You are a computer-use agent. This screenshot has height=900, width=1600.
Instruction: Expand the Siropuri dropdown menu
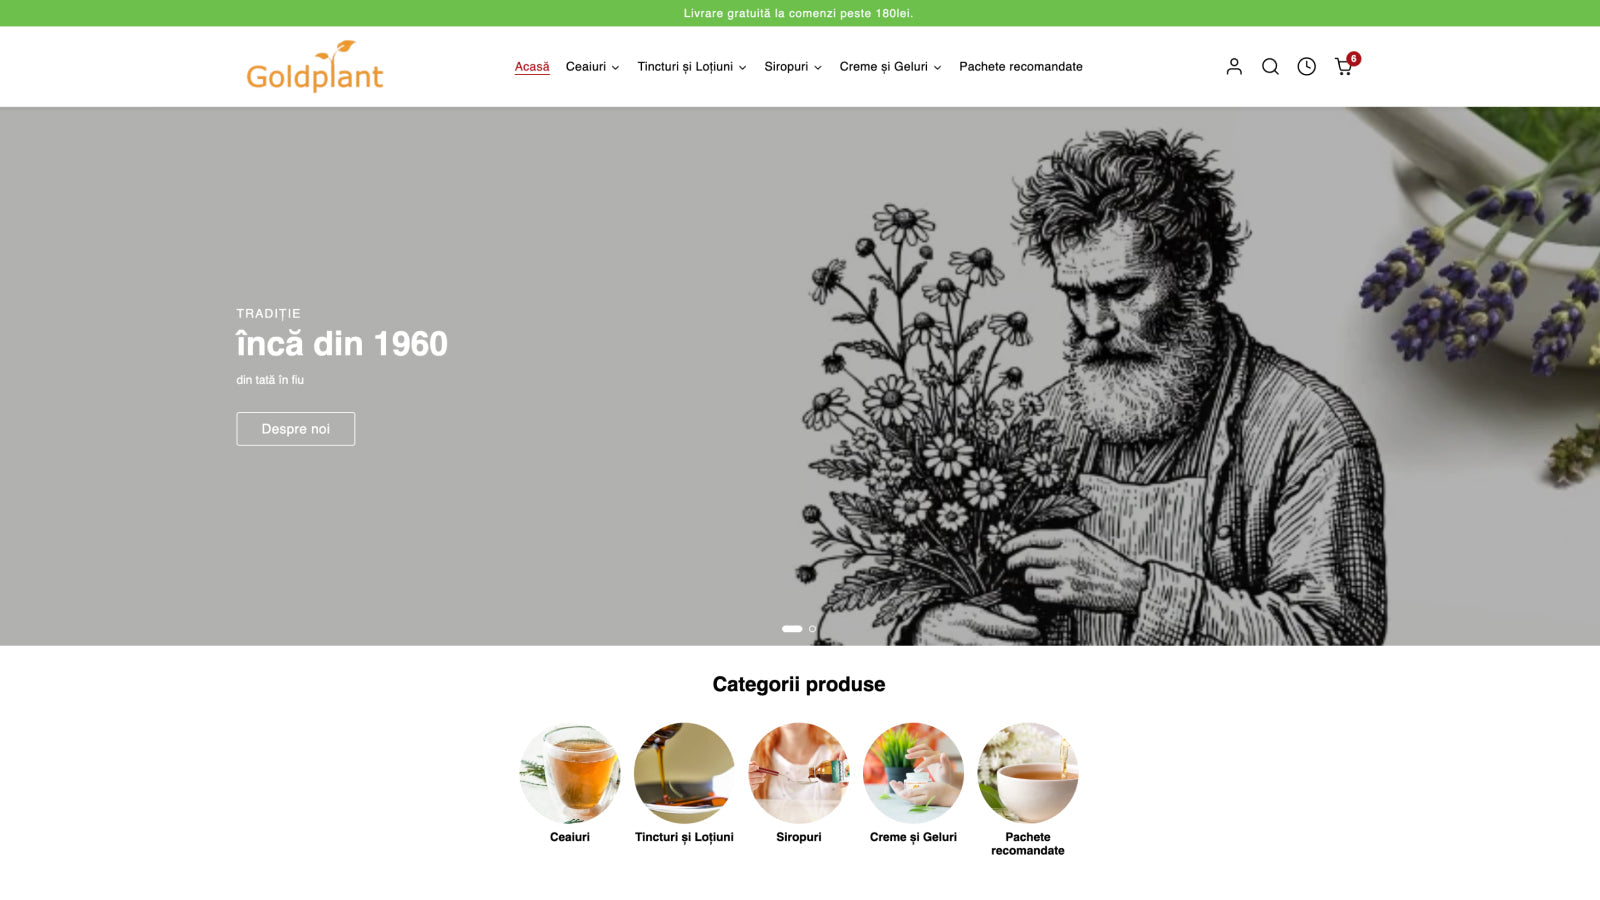click(793, 67)
